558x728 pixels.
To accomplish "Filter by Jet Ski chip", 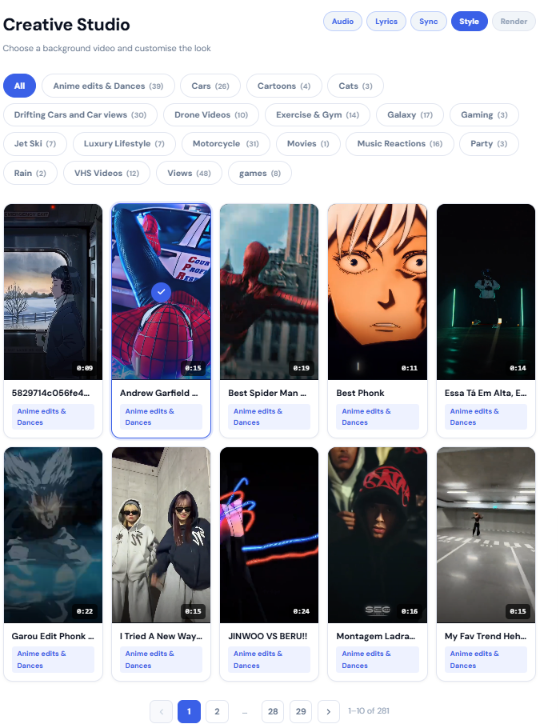I will click(35, 143).
